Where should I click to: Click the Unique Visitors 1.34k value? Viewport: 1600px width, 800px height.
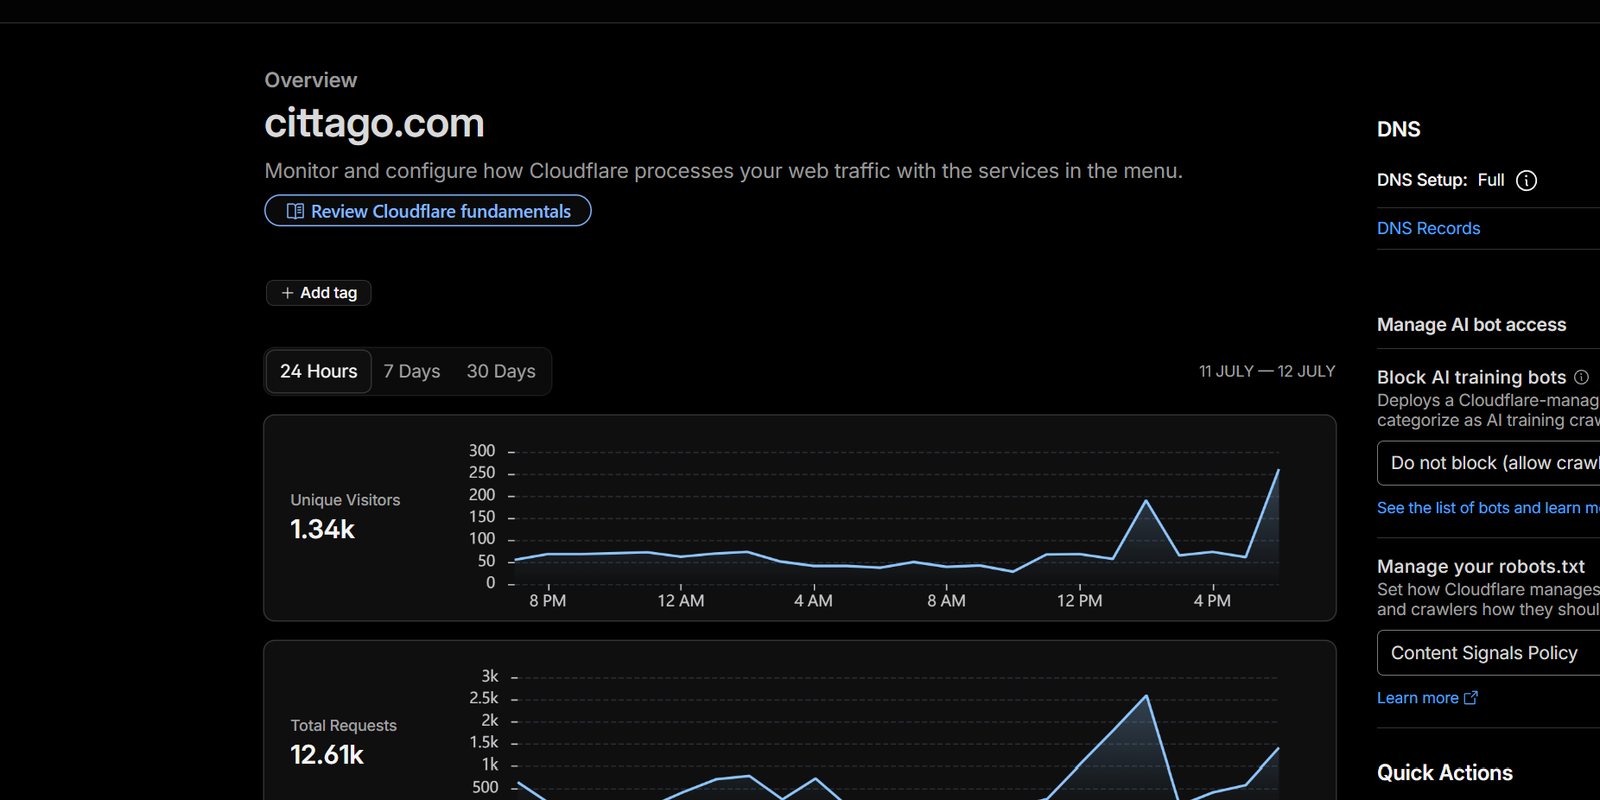pos(322,529)
